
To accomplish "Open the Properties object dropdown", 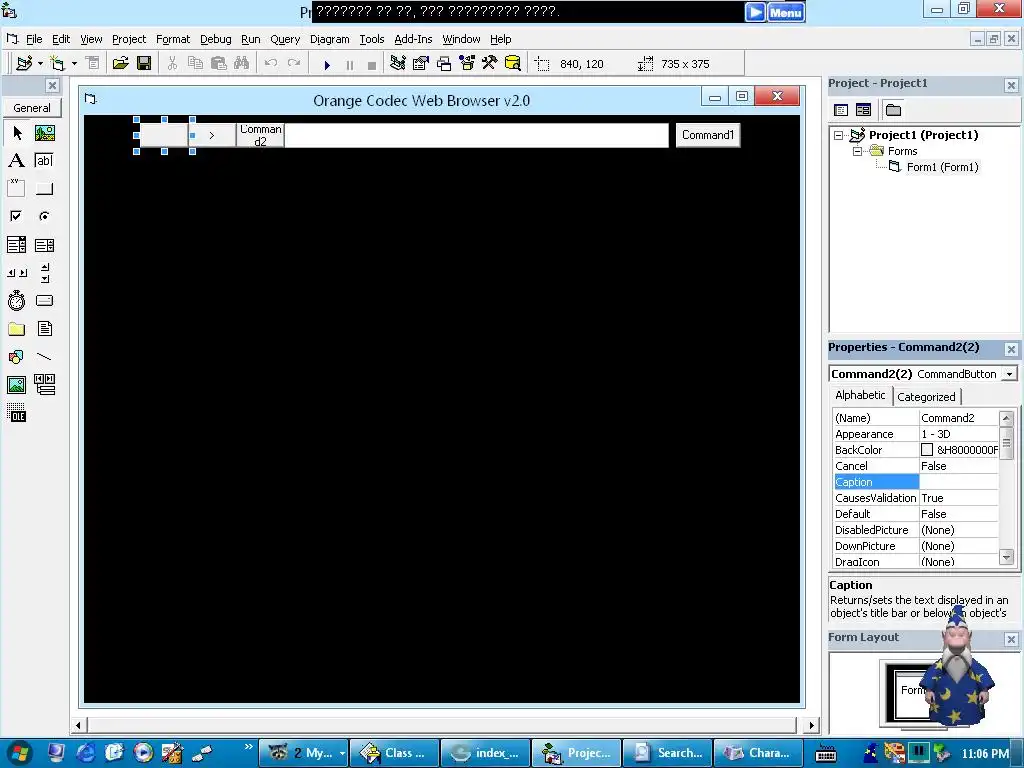I will pyautogui.click(x=1010, y=374).
